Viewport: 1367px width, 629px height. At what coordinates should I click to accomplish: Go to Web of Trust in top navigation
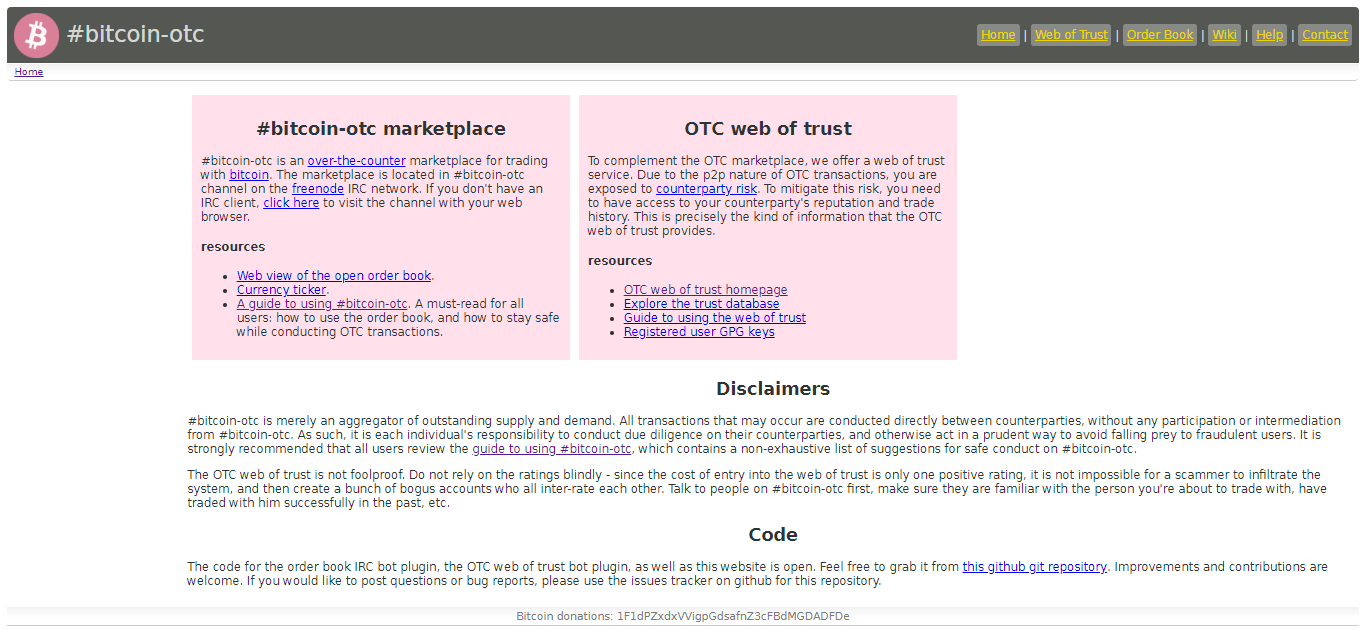coord(1071,35)
